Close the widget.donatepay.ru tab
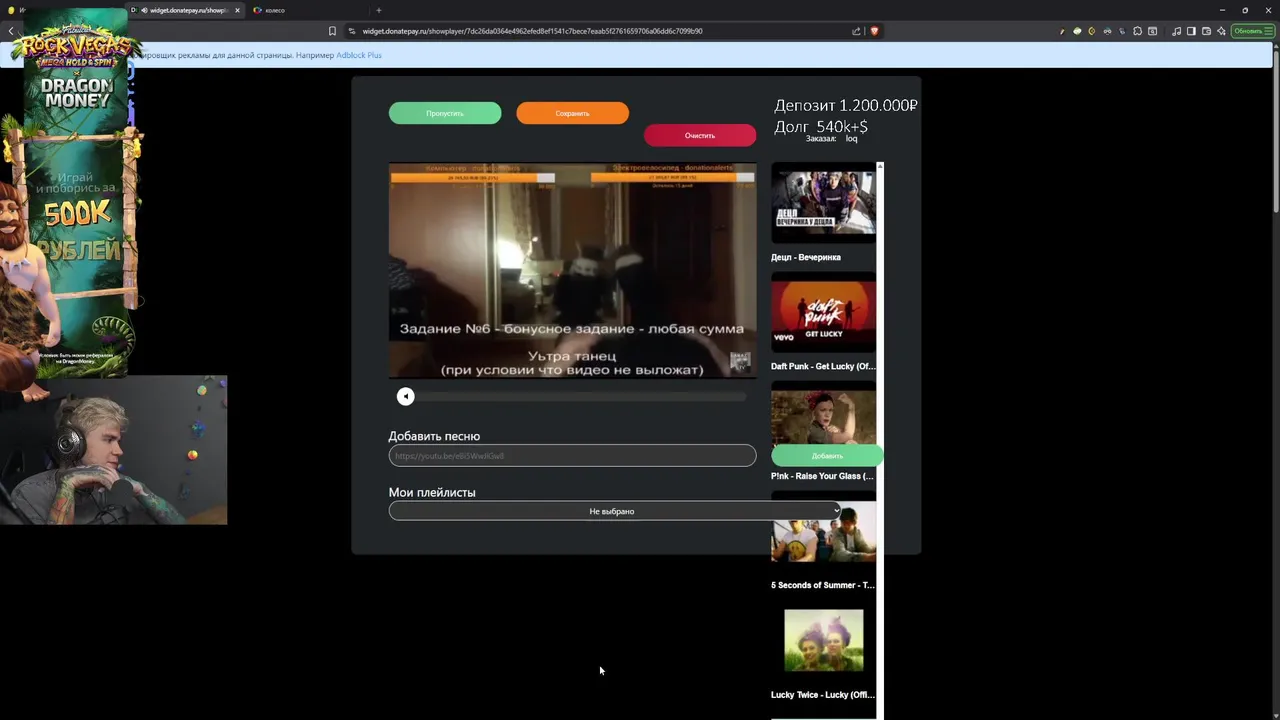The height and width of the screenshot is (720, 1280). click(x=237, y=10)
